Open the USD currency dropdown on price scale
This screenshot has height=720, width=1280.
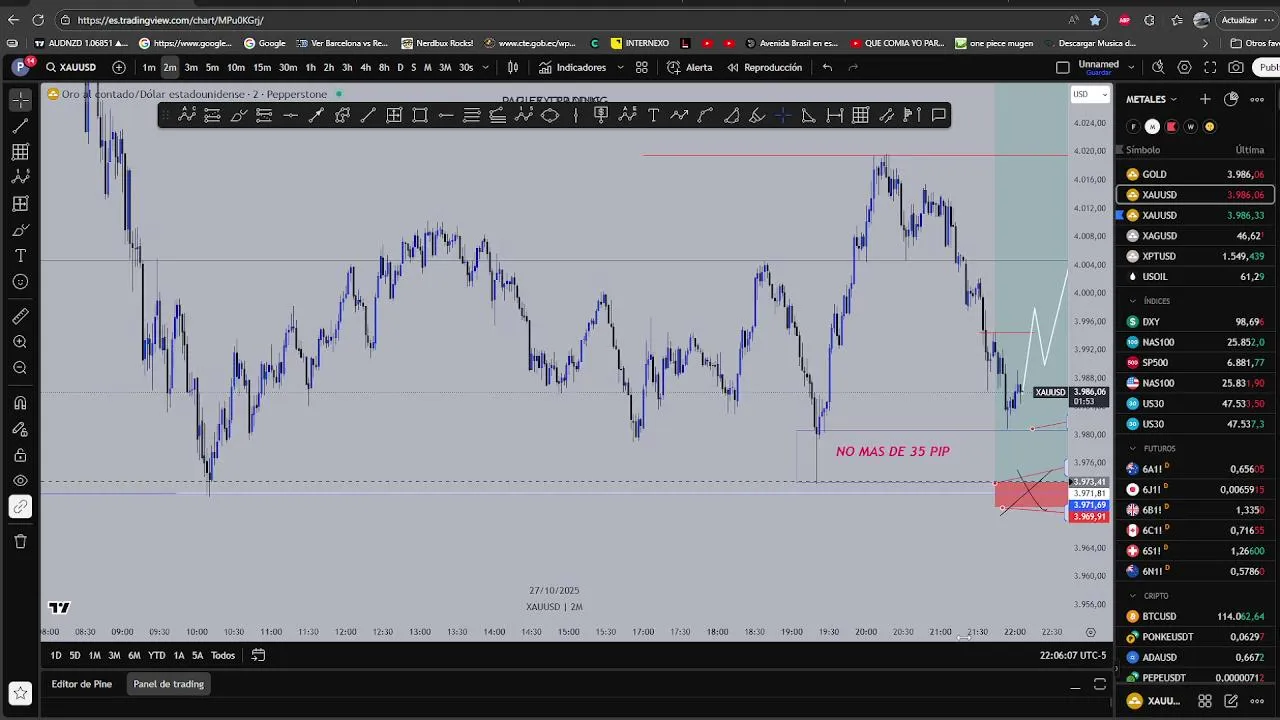tap(1089, 94)
